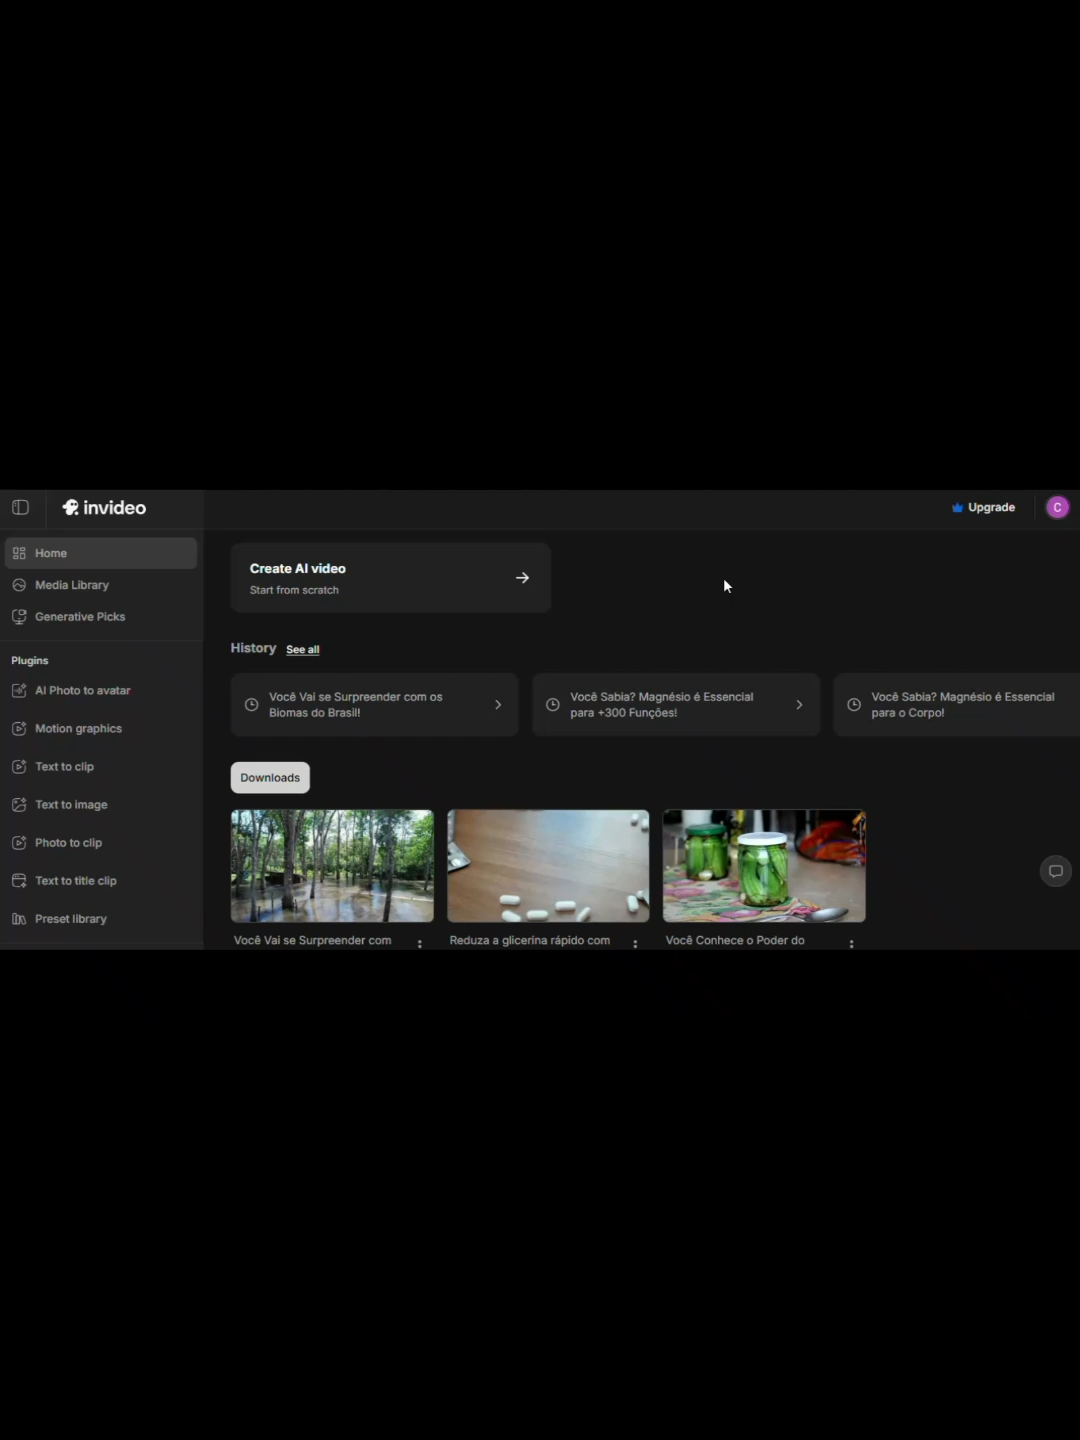Click the Text to title clip icon
Image resolution: width=1080 pixels, height=1440 pixels.
click(x=19, y=881)
